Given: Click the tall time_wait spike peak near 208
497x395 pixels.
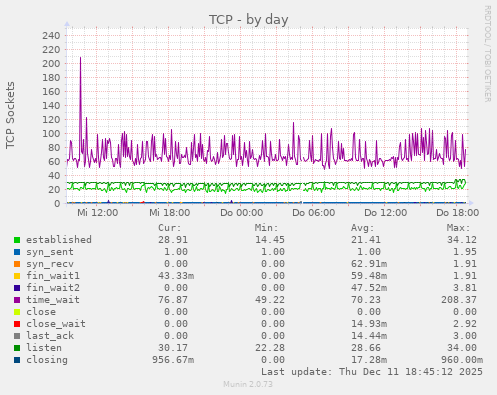Looking at the screenshot, I should [x=80, y=58].
